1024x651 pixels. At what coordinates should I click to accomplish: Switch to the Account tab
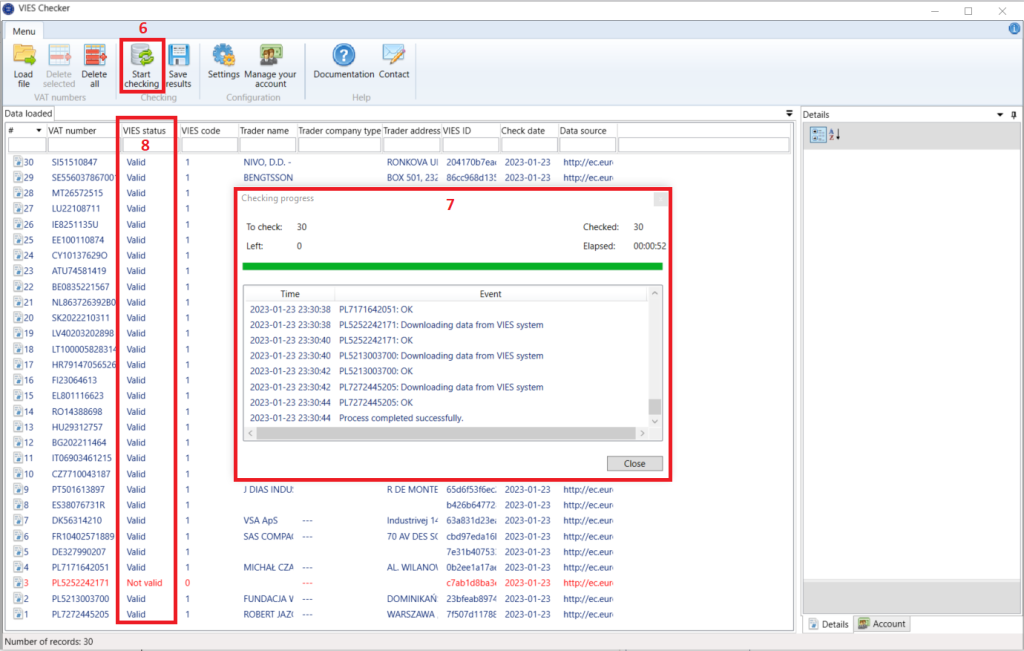(x=881, y=624)
